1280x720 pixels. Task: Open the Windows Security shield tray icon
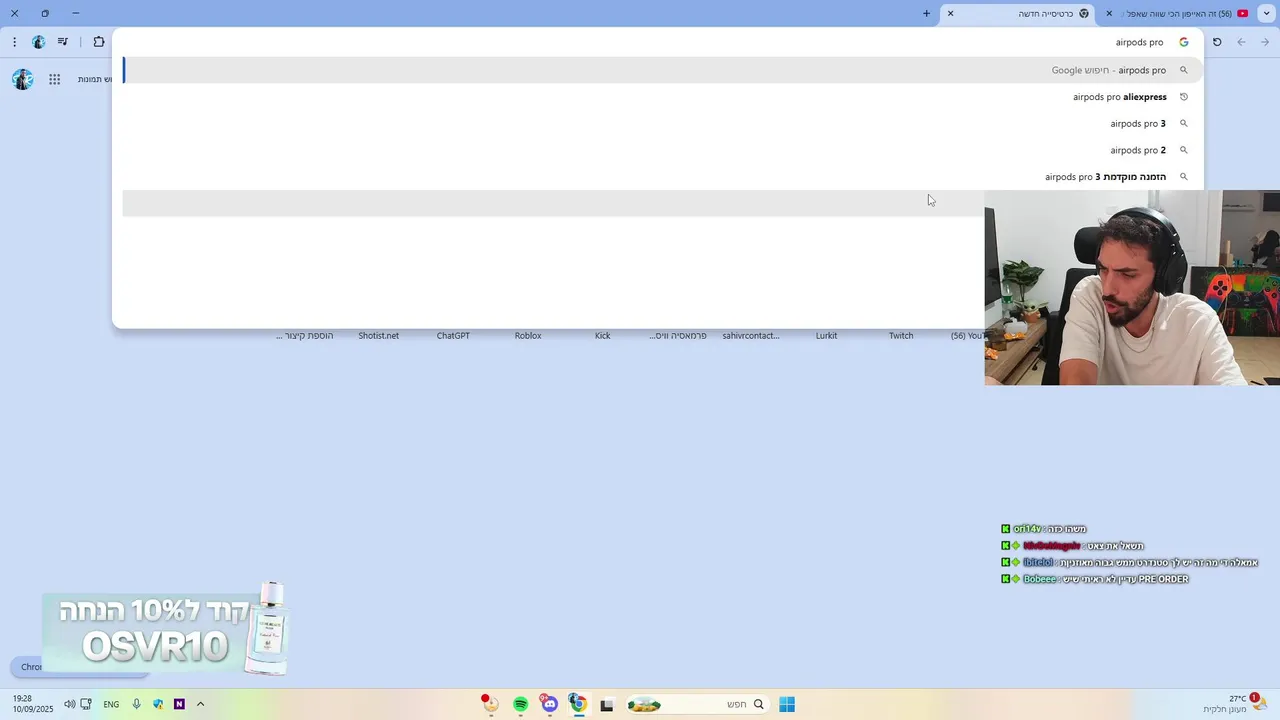(x=158, y=704)
